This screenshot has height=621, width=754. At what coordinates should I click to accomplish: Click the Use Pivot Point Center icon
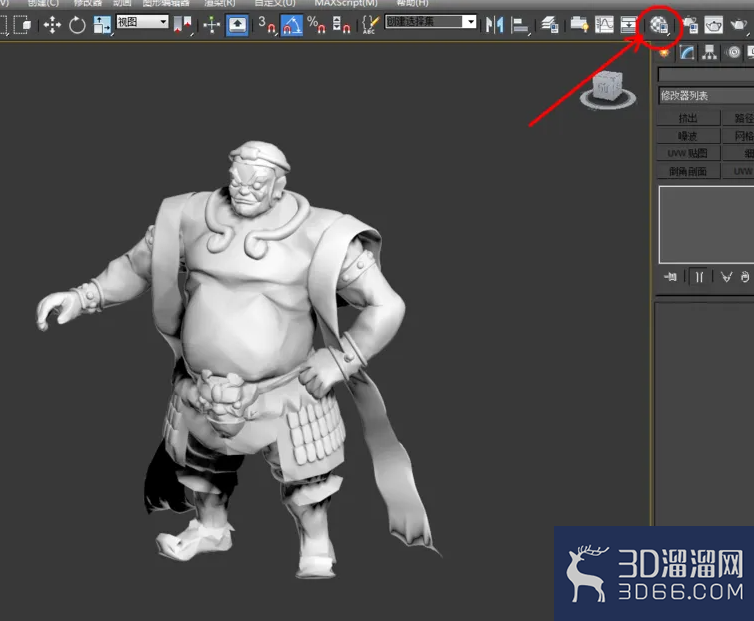183,25
